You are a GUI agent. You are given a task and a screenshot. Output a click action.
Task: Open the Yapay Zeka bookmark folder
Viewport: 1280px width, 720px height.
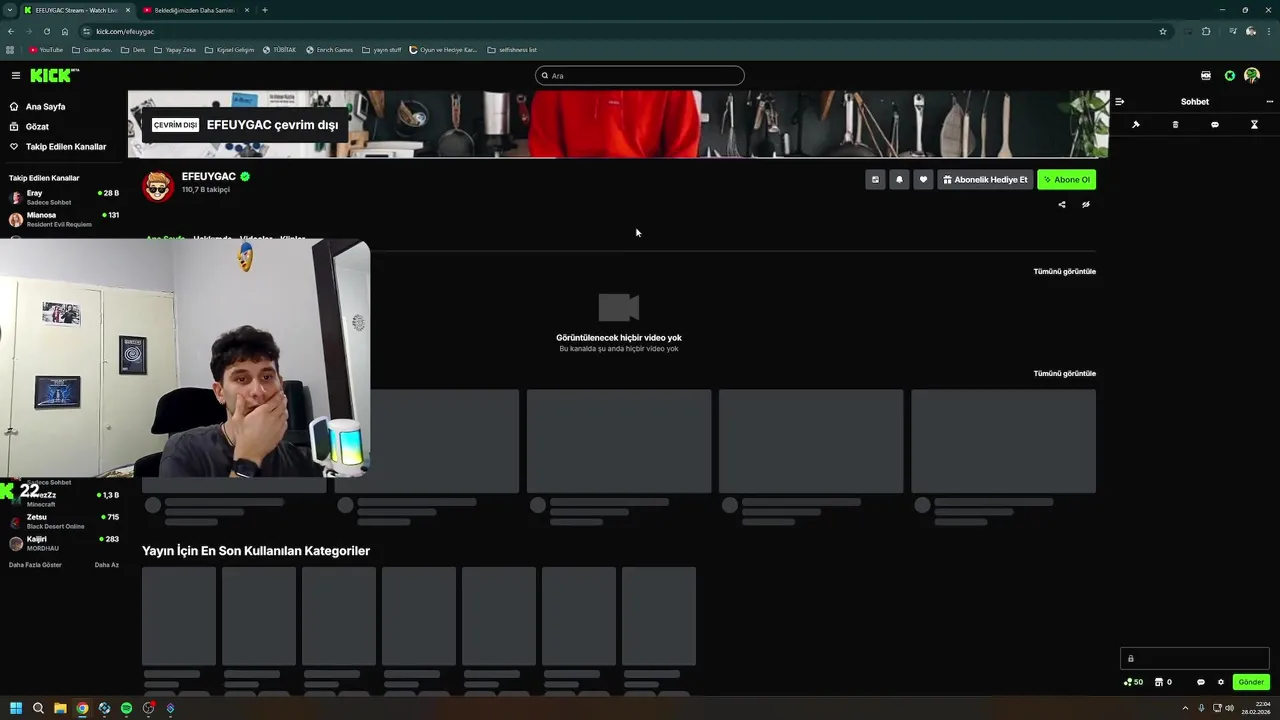coord(175,49)
